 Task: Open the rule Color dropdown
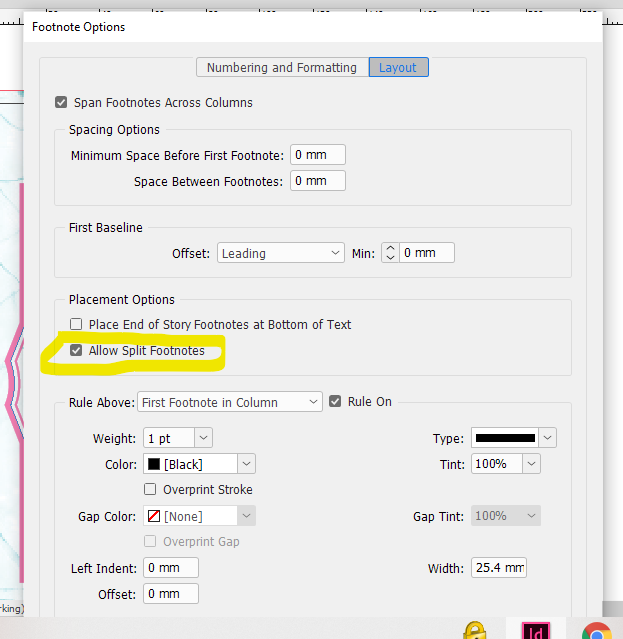point(247,464)
